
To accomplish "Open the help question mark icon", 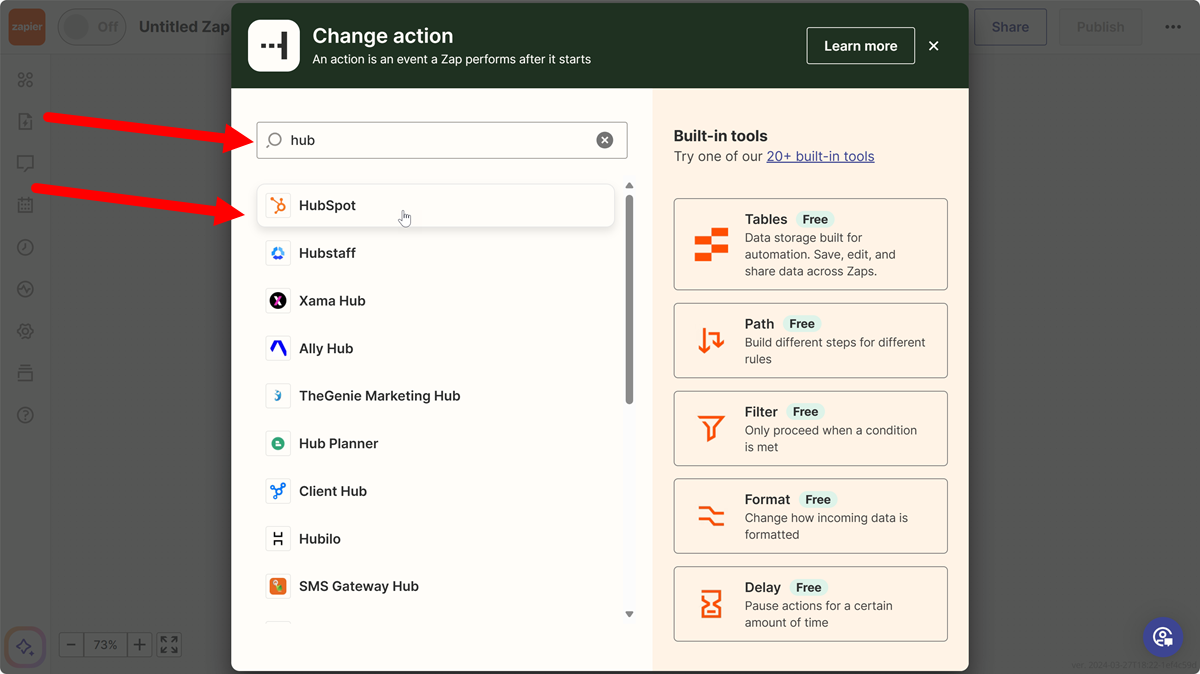I will (x=25, y=414).
